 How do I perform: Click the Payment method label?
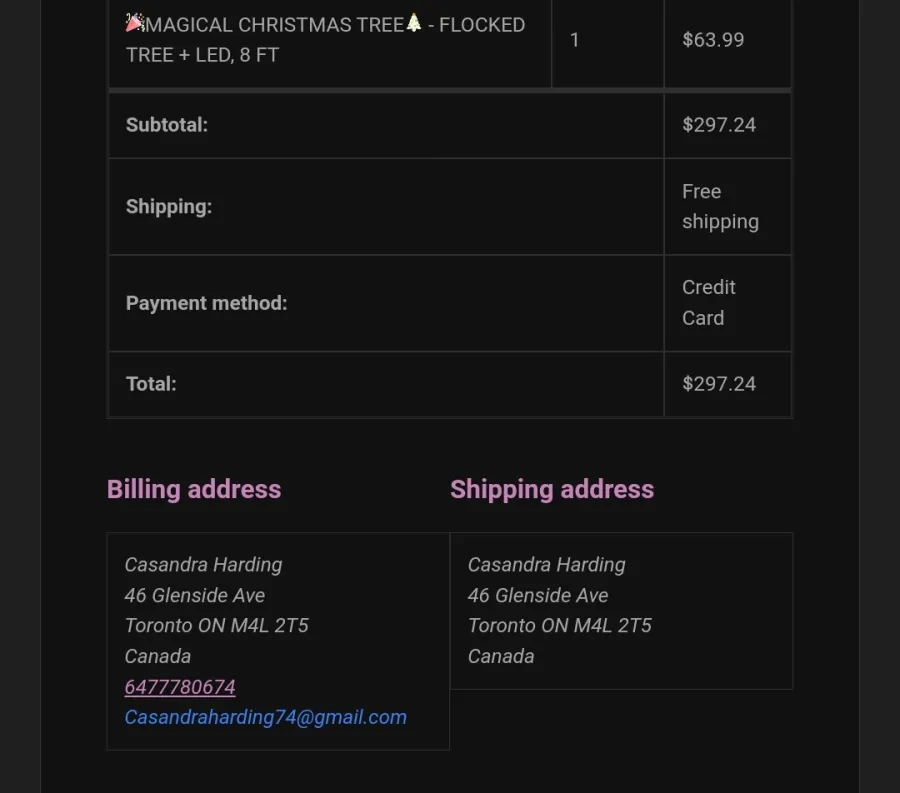(x=206, y=303)
